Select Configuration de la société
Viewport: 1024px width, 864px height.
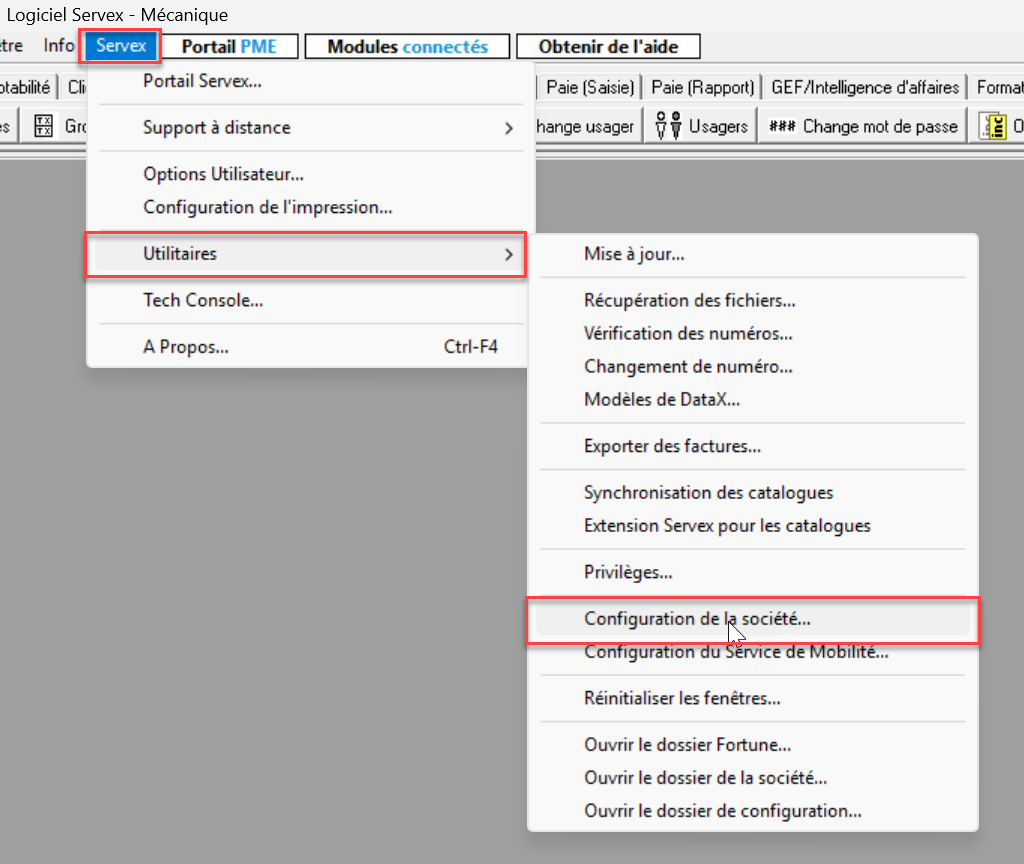pos(697,619)
